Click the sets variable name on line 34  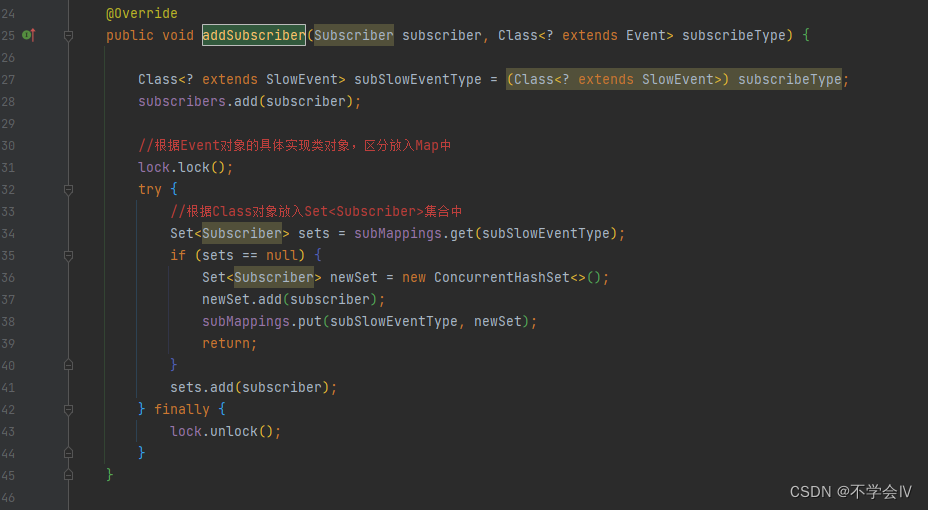[x=314, y=233]
